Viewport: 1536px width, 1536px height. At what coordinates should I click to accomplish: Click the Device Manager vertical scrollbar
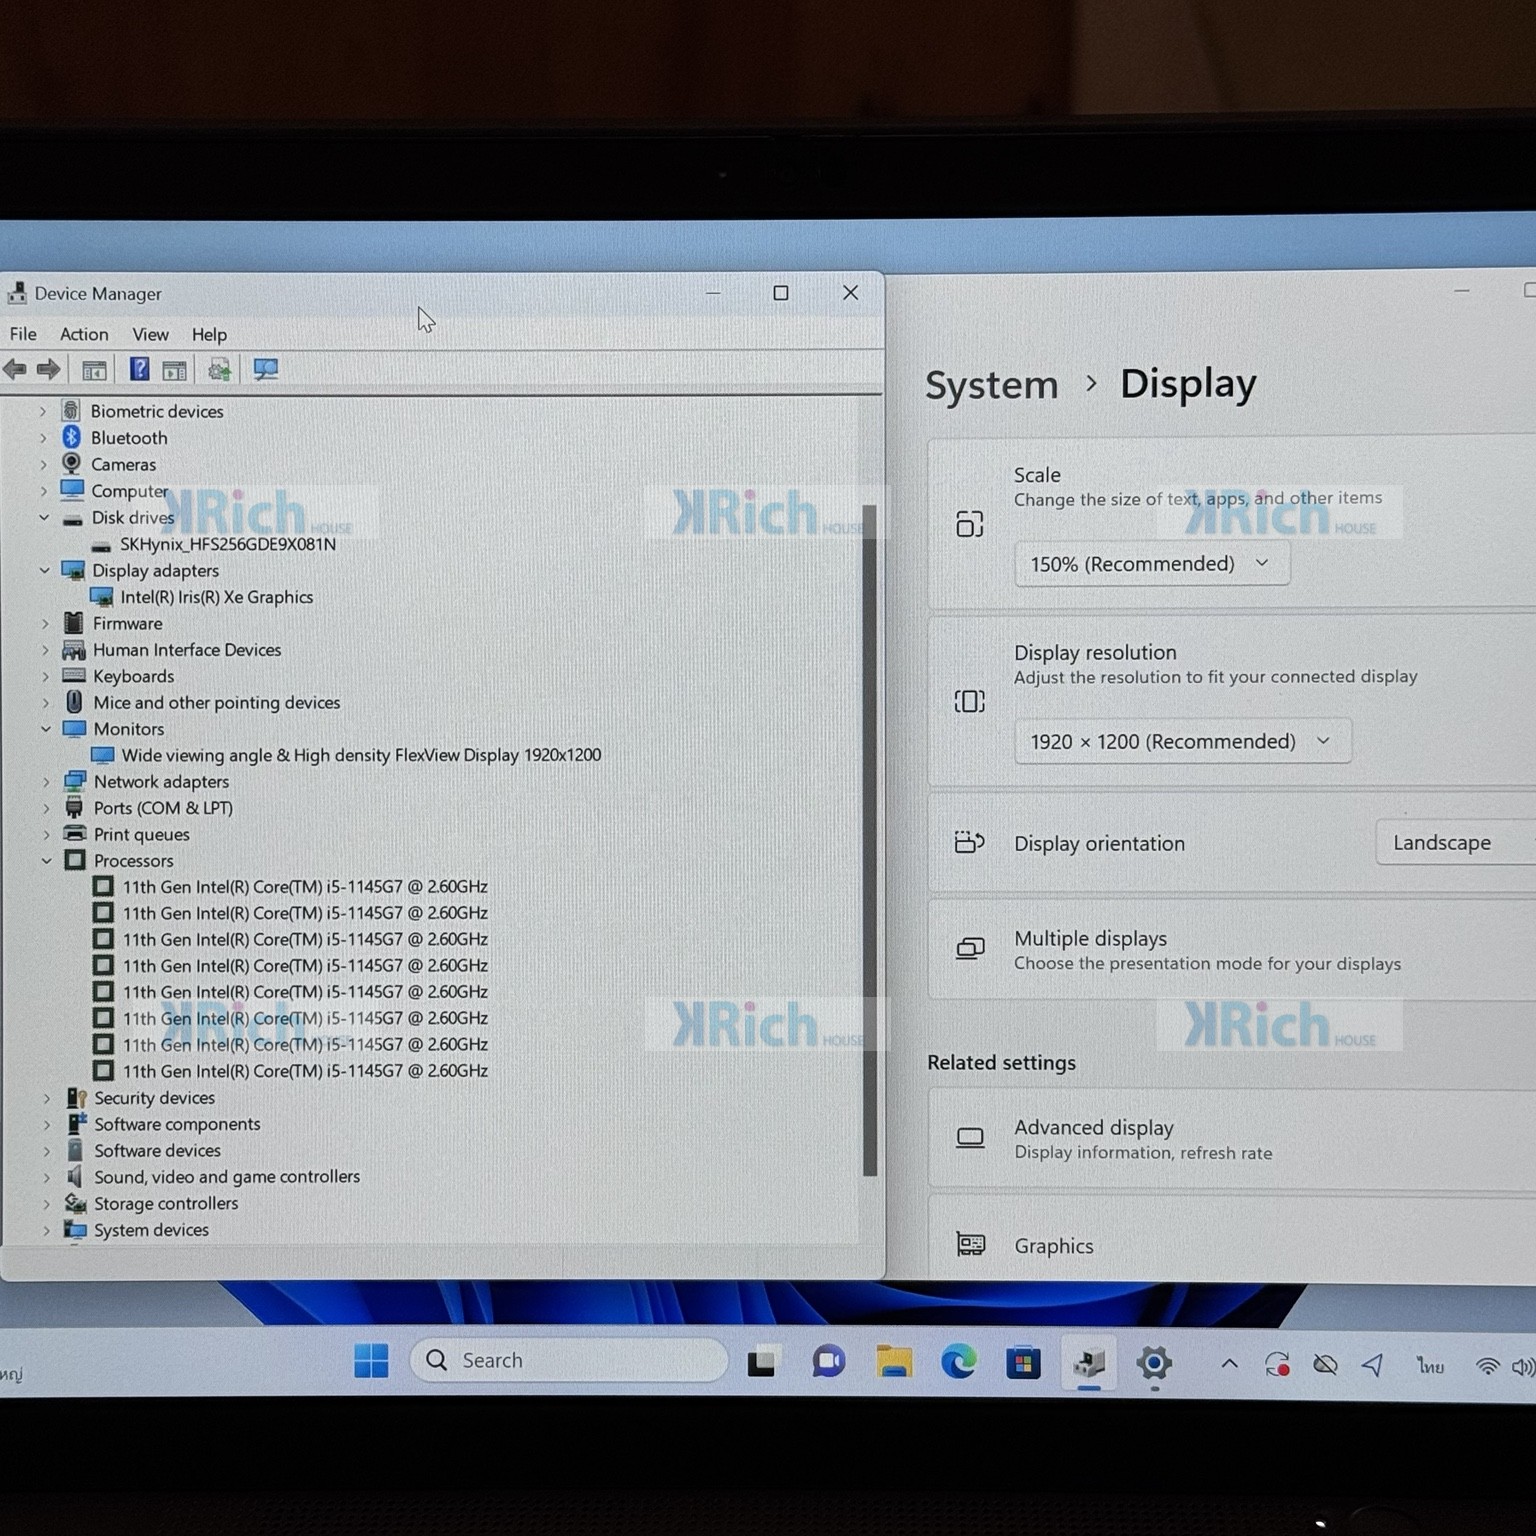point(869,840)
